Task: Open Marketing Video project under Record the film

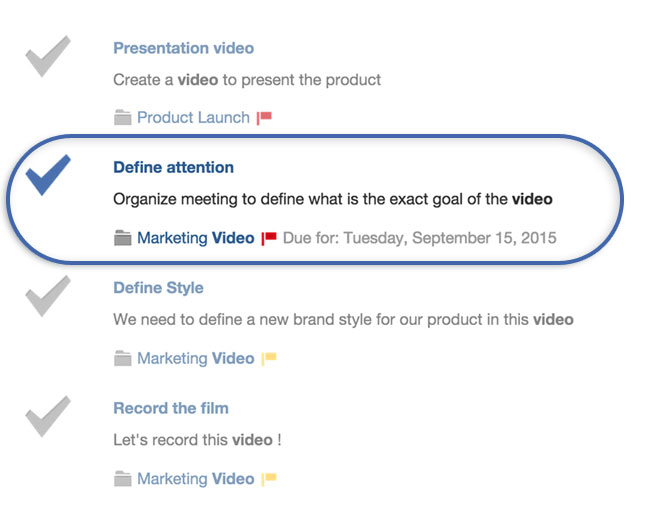Action: [x=196, y=479]
